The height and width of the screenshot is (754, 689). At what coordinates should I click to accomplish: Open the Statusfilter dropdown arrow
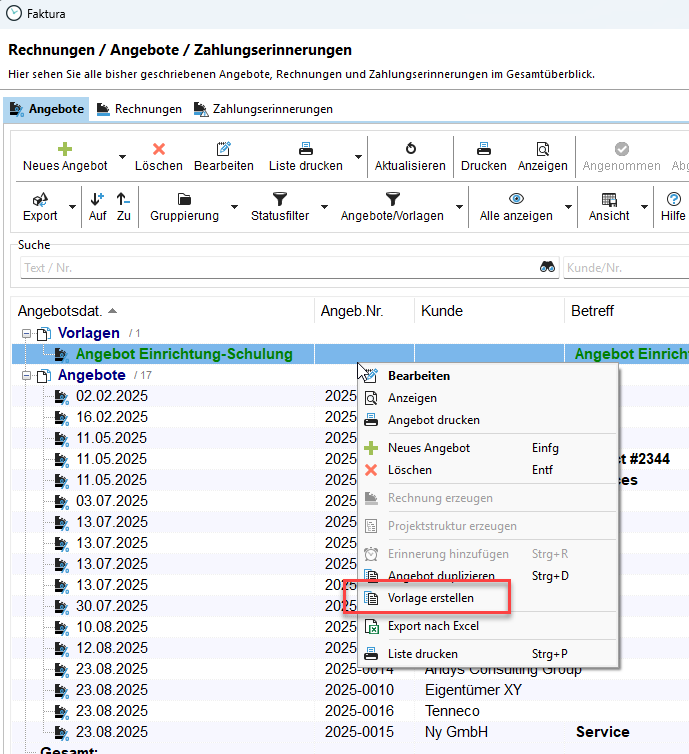324,207
